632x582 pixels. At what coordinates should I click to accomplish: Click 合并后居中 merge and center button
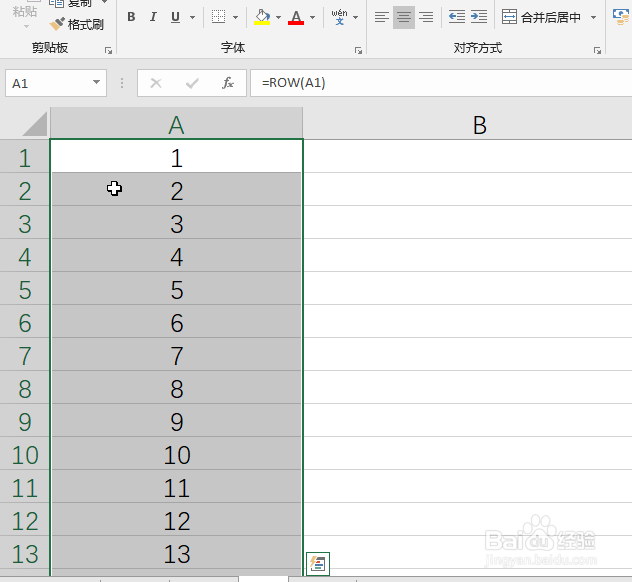(x=541, y=17)
